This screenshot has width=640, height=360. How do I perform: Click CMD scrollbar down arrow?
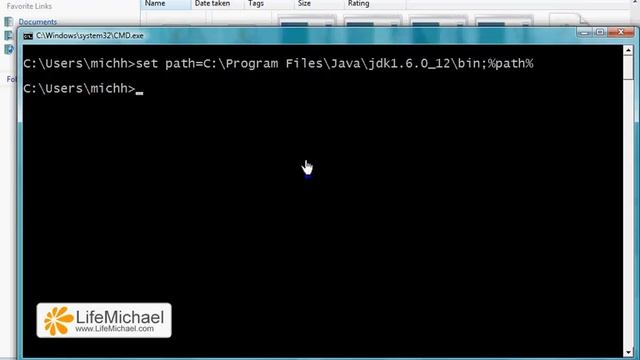[628, 351]
